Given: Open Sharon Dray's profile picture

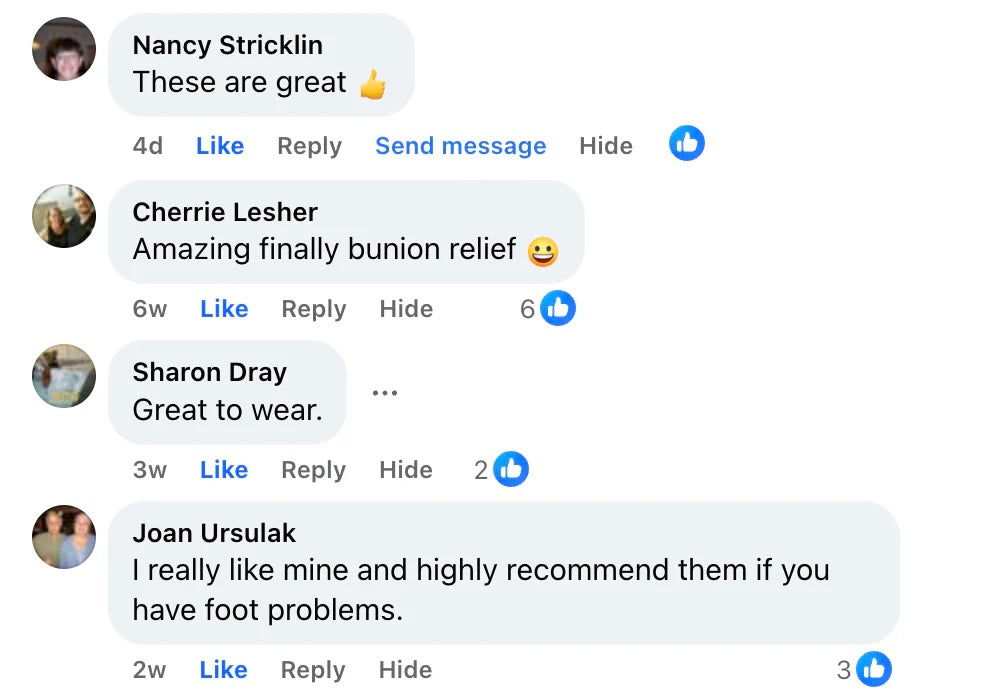Looking at the screenshot, I should click(64, 376).
